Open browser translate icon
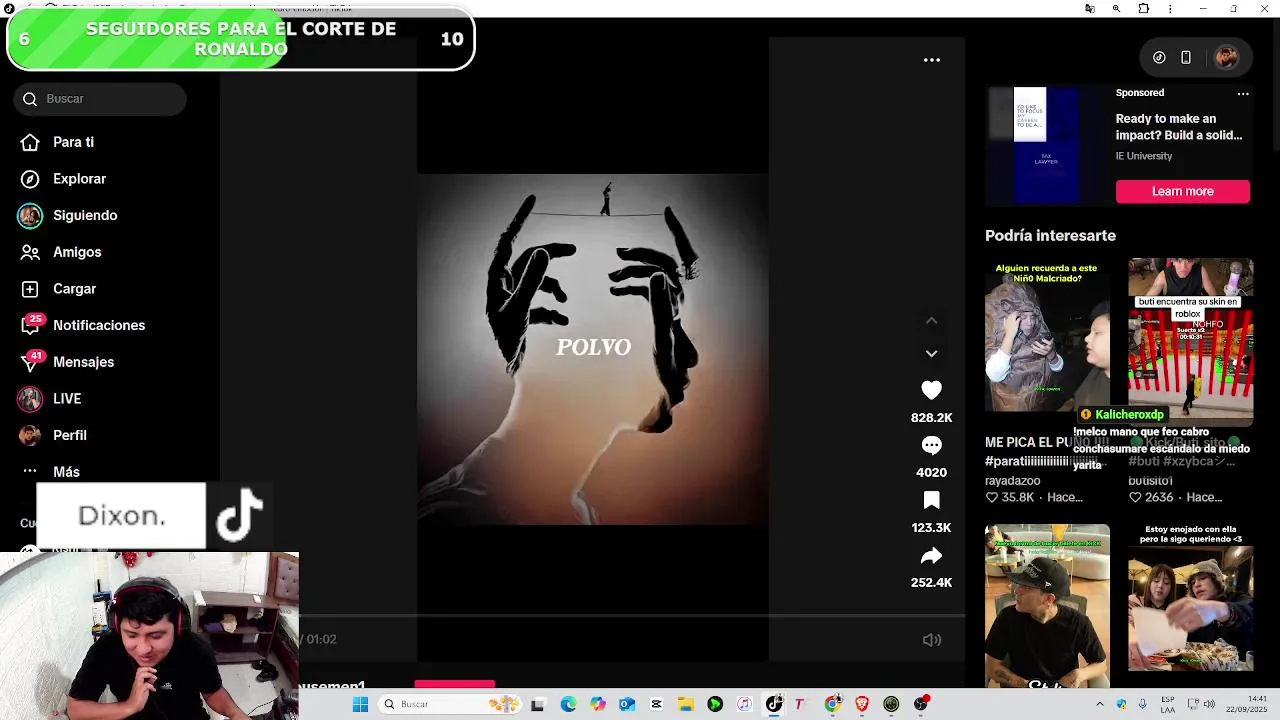This screenshot has width=1280, height=720. pyautogui.click(x=1090, y=9)
